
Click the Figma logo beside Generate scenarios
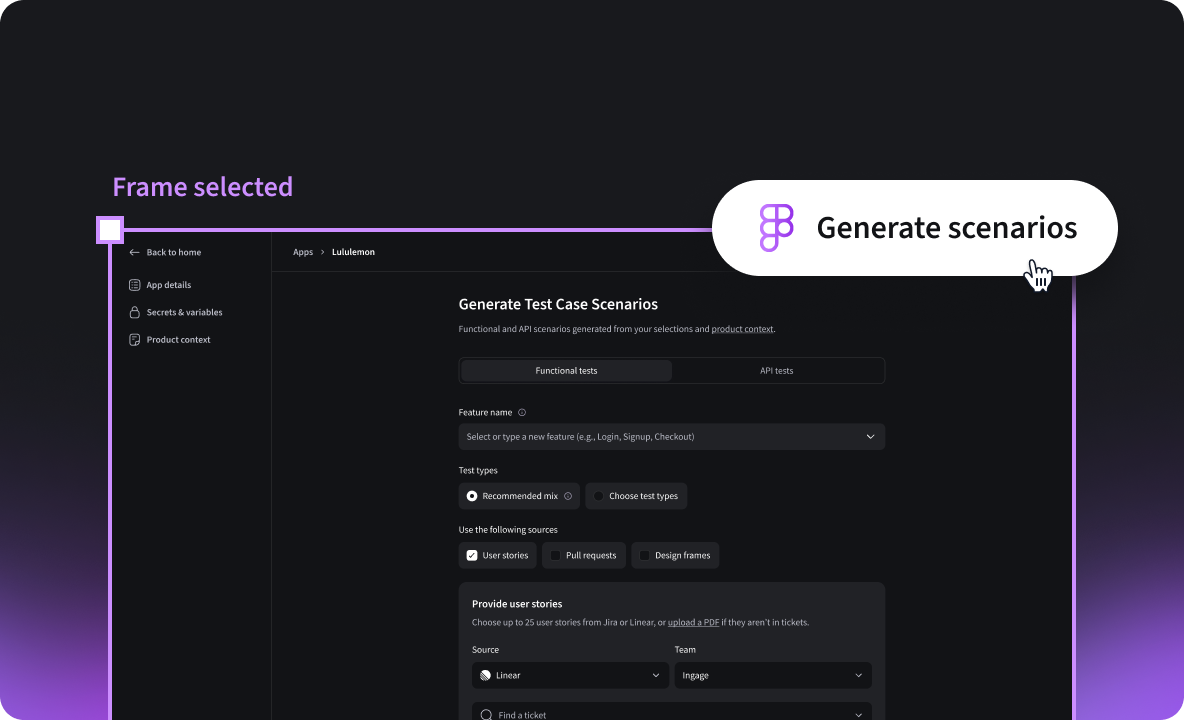775,228
